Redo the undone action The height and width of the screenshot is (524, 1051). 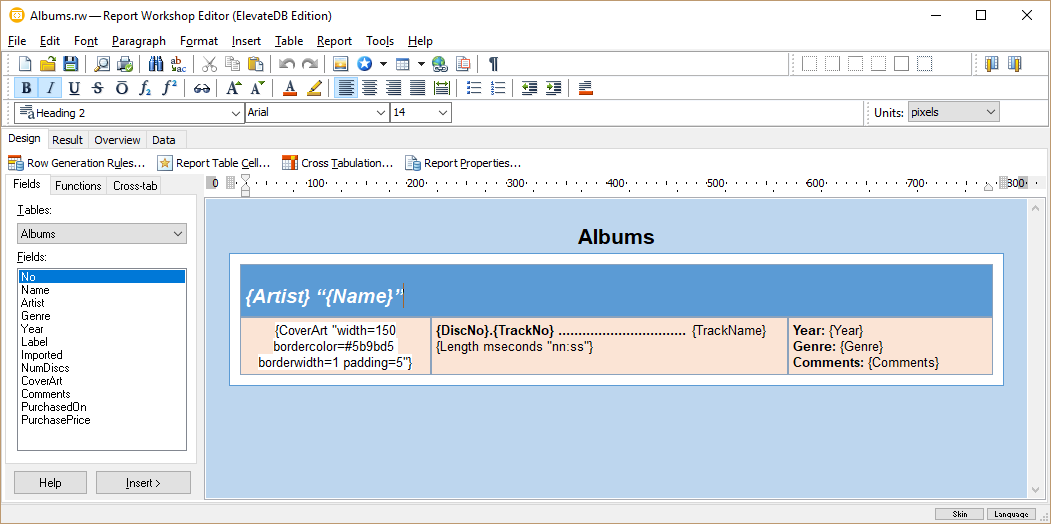point(310,64)
